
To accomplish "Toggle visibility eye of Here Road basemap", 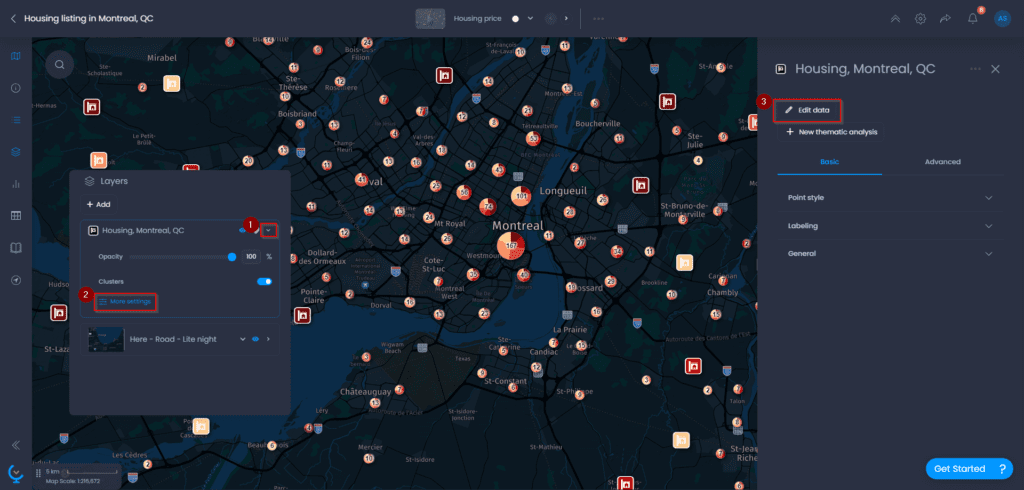I will coord(255,339).
